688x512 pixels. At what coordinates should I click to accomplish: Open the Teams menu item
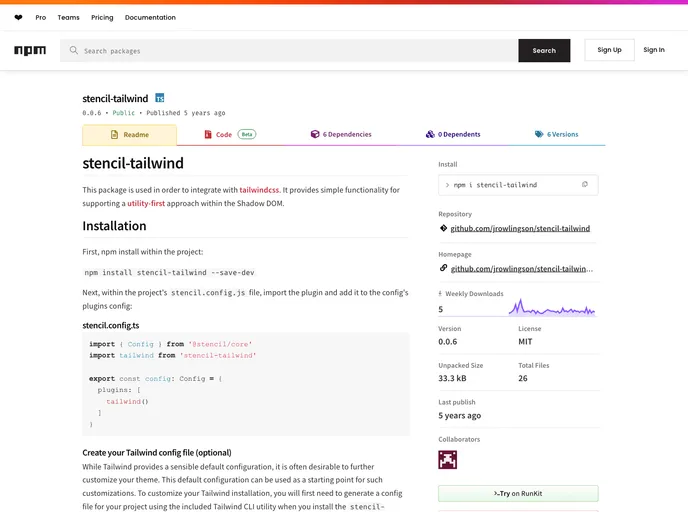(x=68, y=18)
